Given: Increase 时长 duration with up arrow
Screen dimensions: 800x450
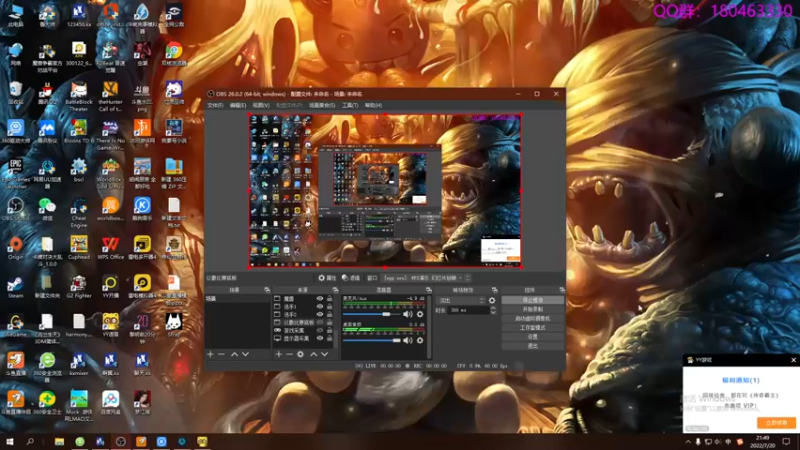Looking at the screenshot, I should tap(493, 308).
